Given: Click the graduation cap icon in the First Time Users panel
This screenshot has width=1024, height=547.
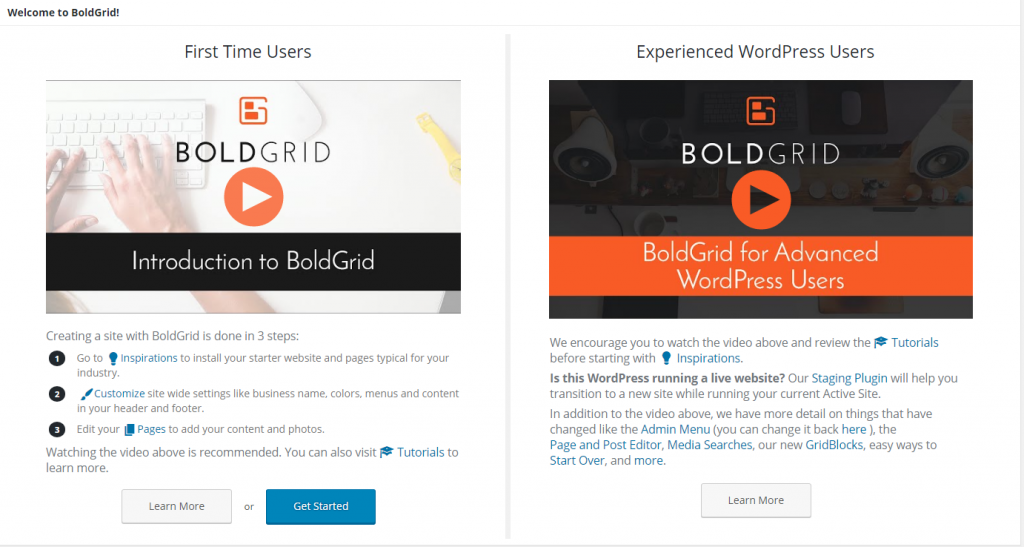Looking at the screenshot, I should click(386, 453).
